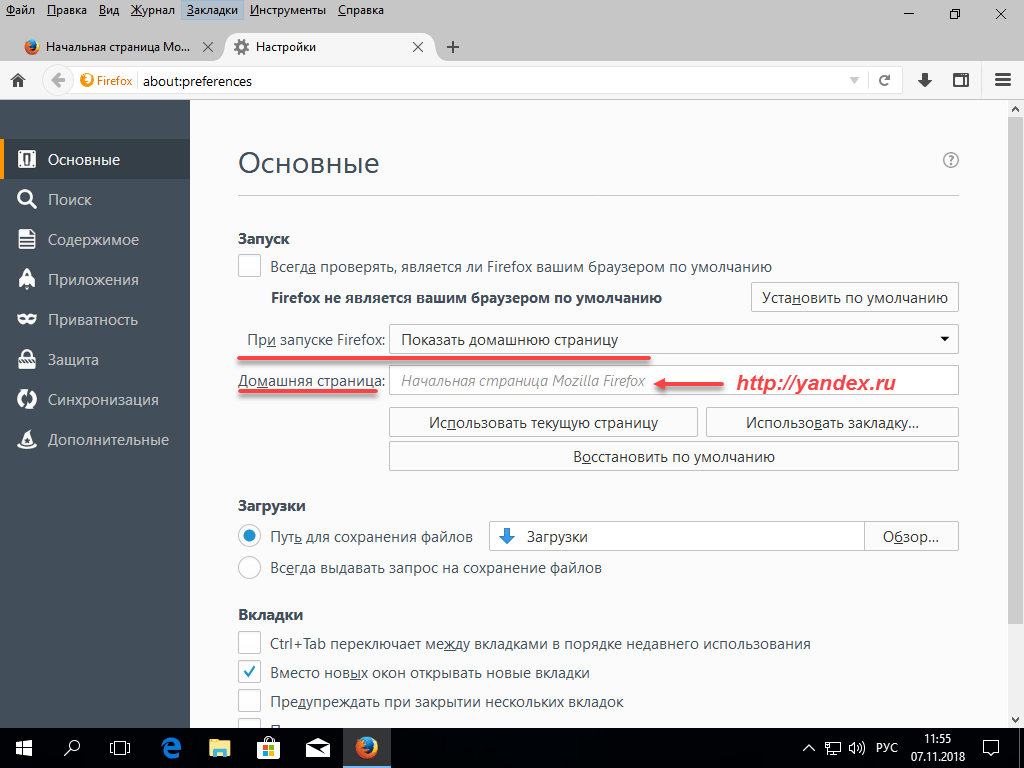This screenshot has height=768, width=1024.
Task: Click the reload page icon
Action: click(884, 81)
